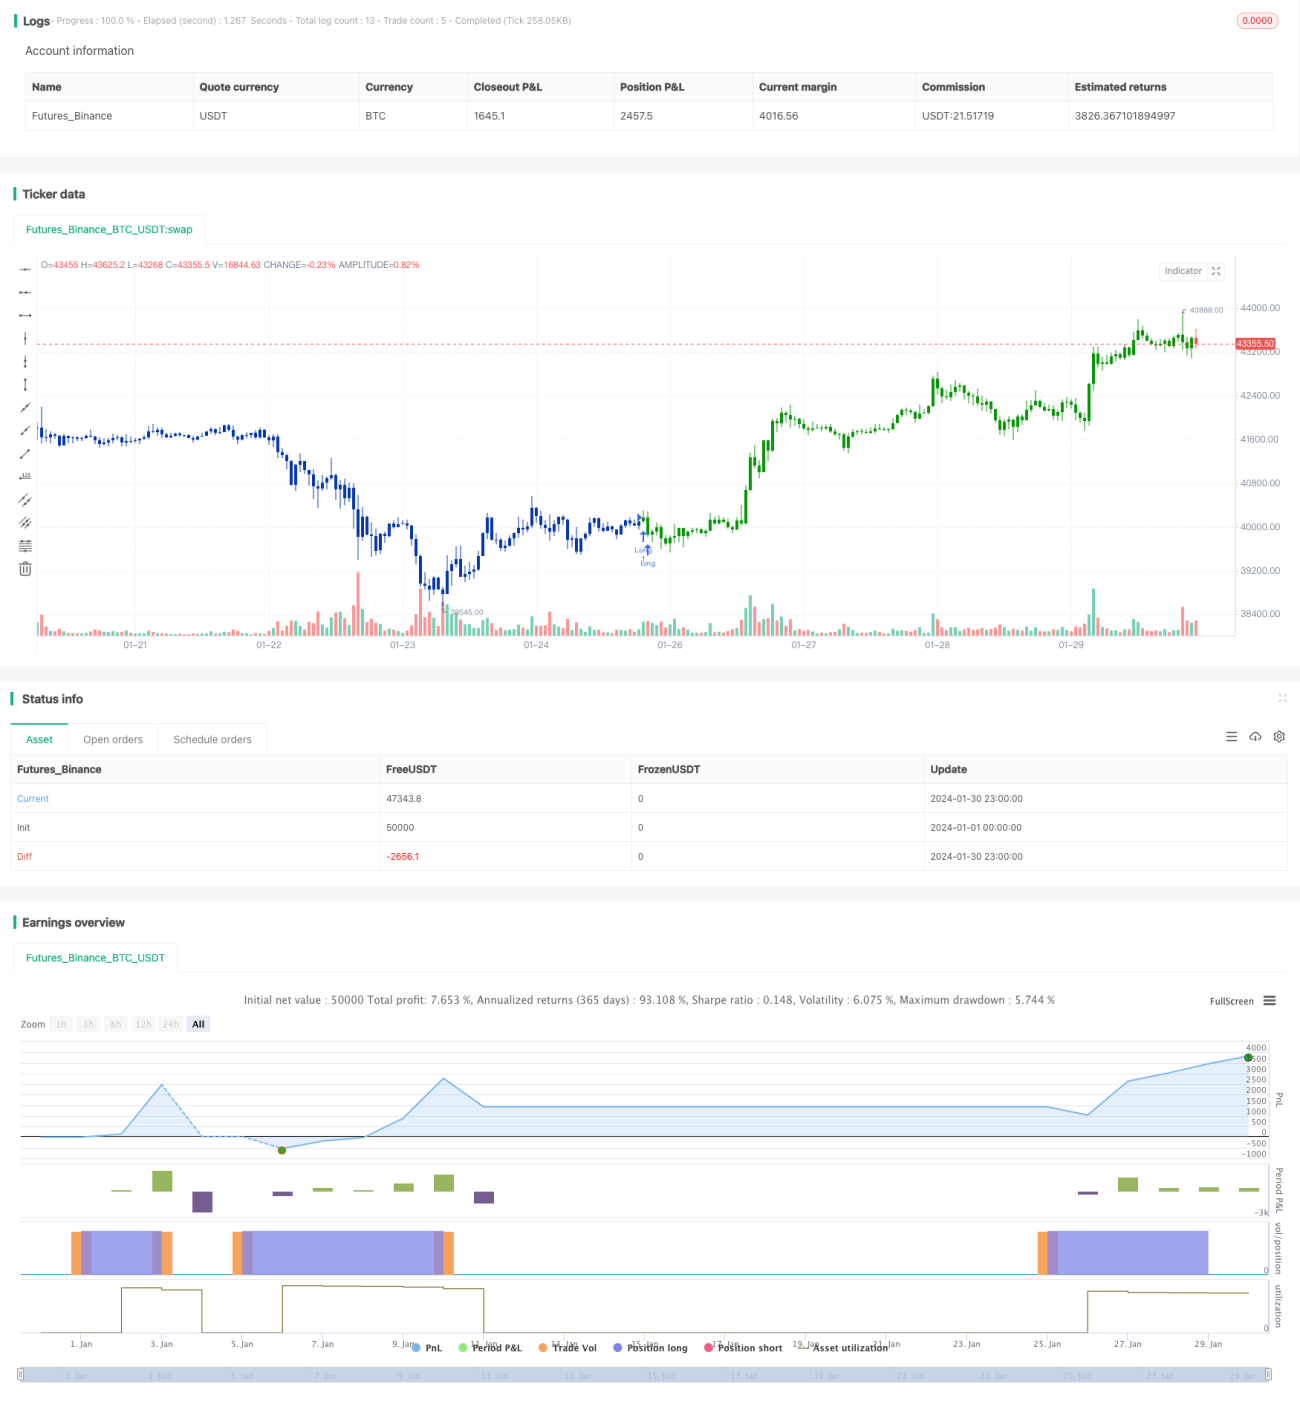Open the Futures_Binance_BTC_USDT:swap ticker tab

(109, 230)
